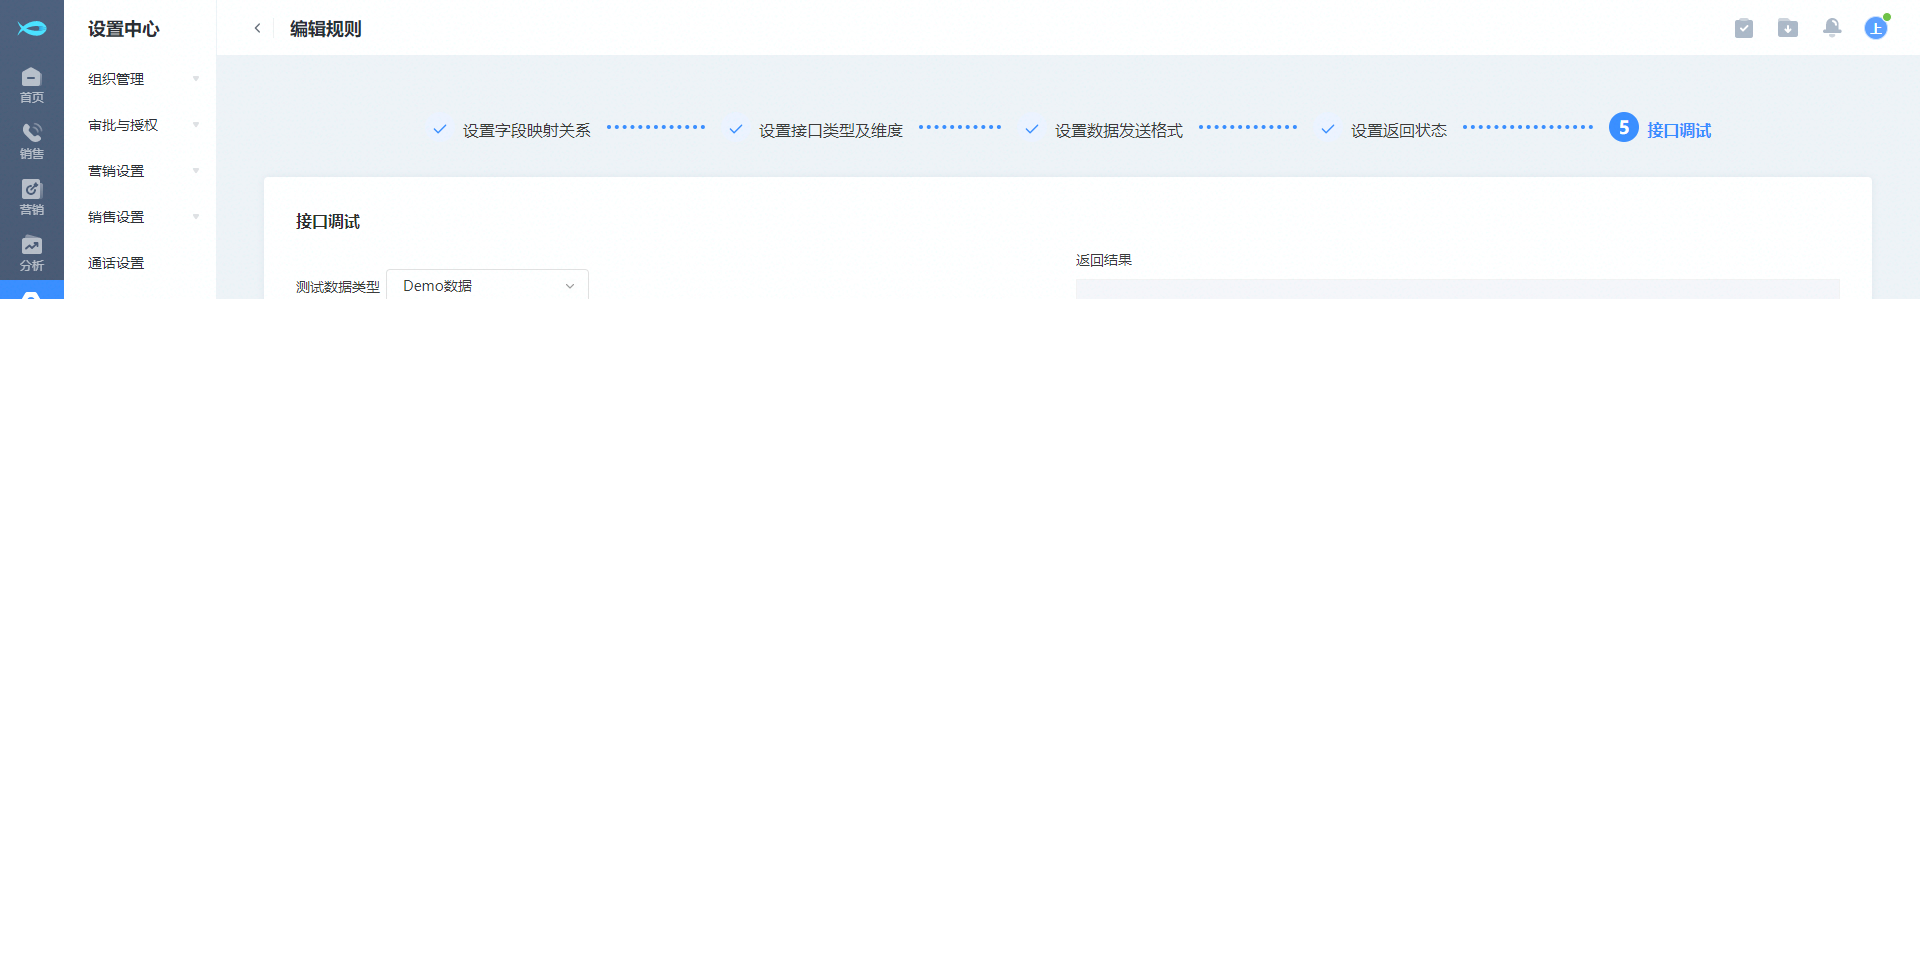Open the download folder icon in the header
Viewport: 1920px width, 969px height.
tap(1788, 28)
